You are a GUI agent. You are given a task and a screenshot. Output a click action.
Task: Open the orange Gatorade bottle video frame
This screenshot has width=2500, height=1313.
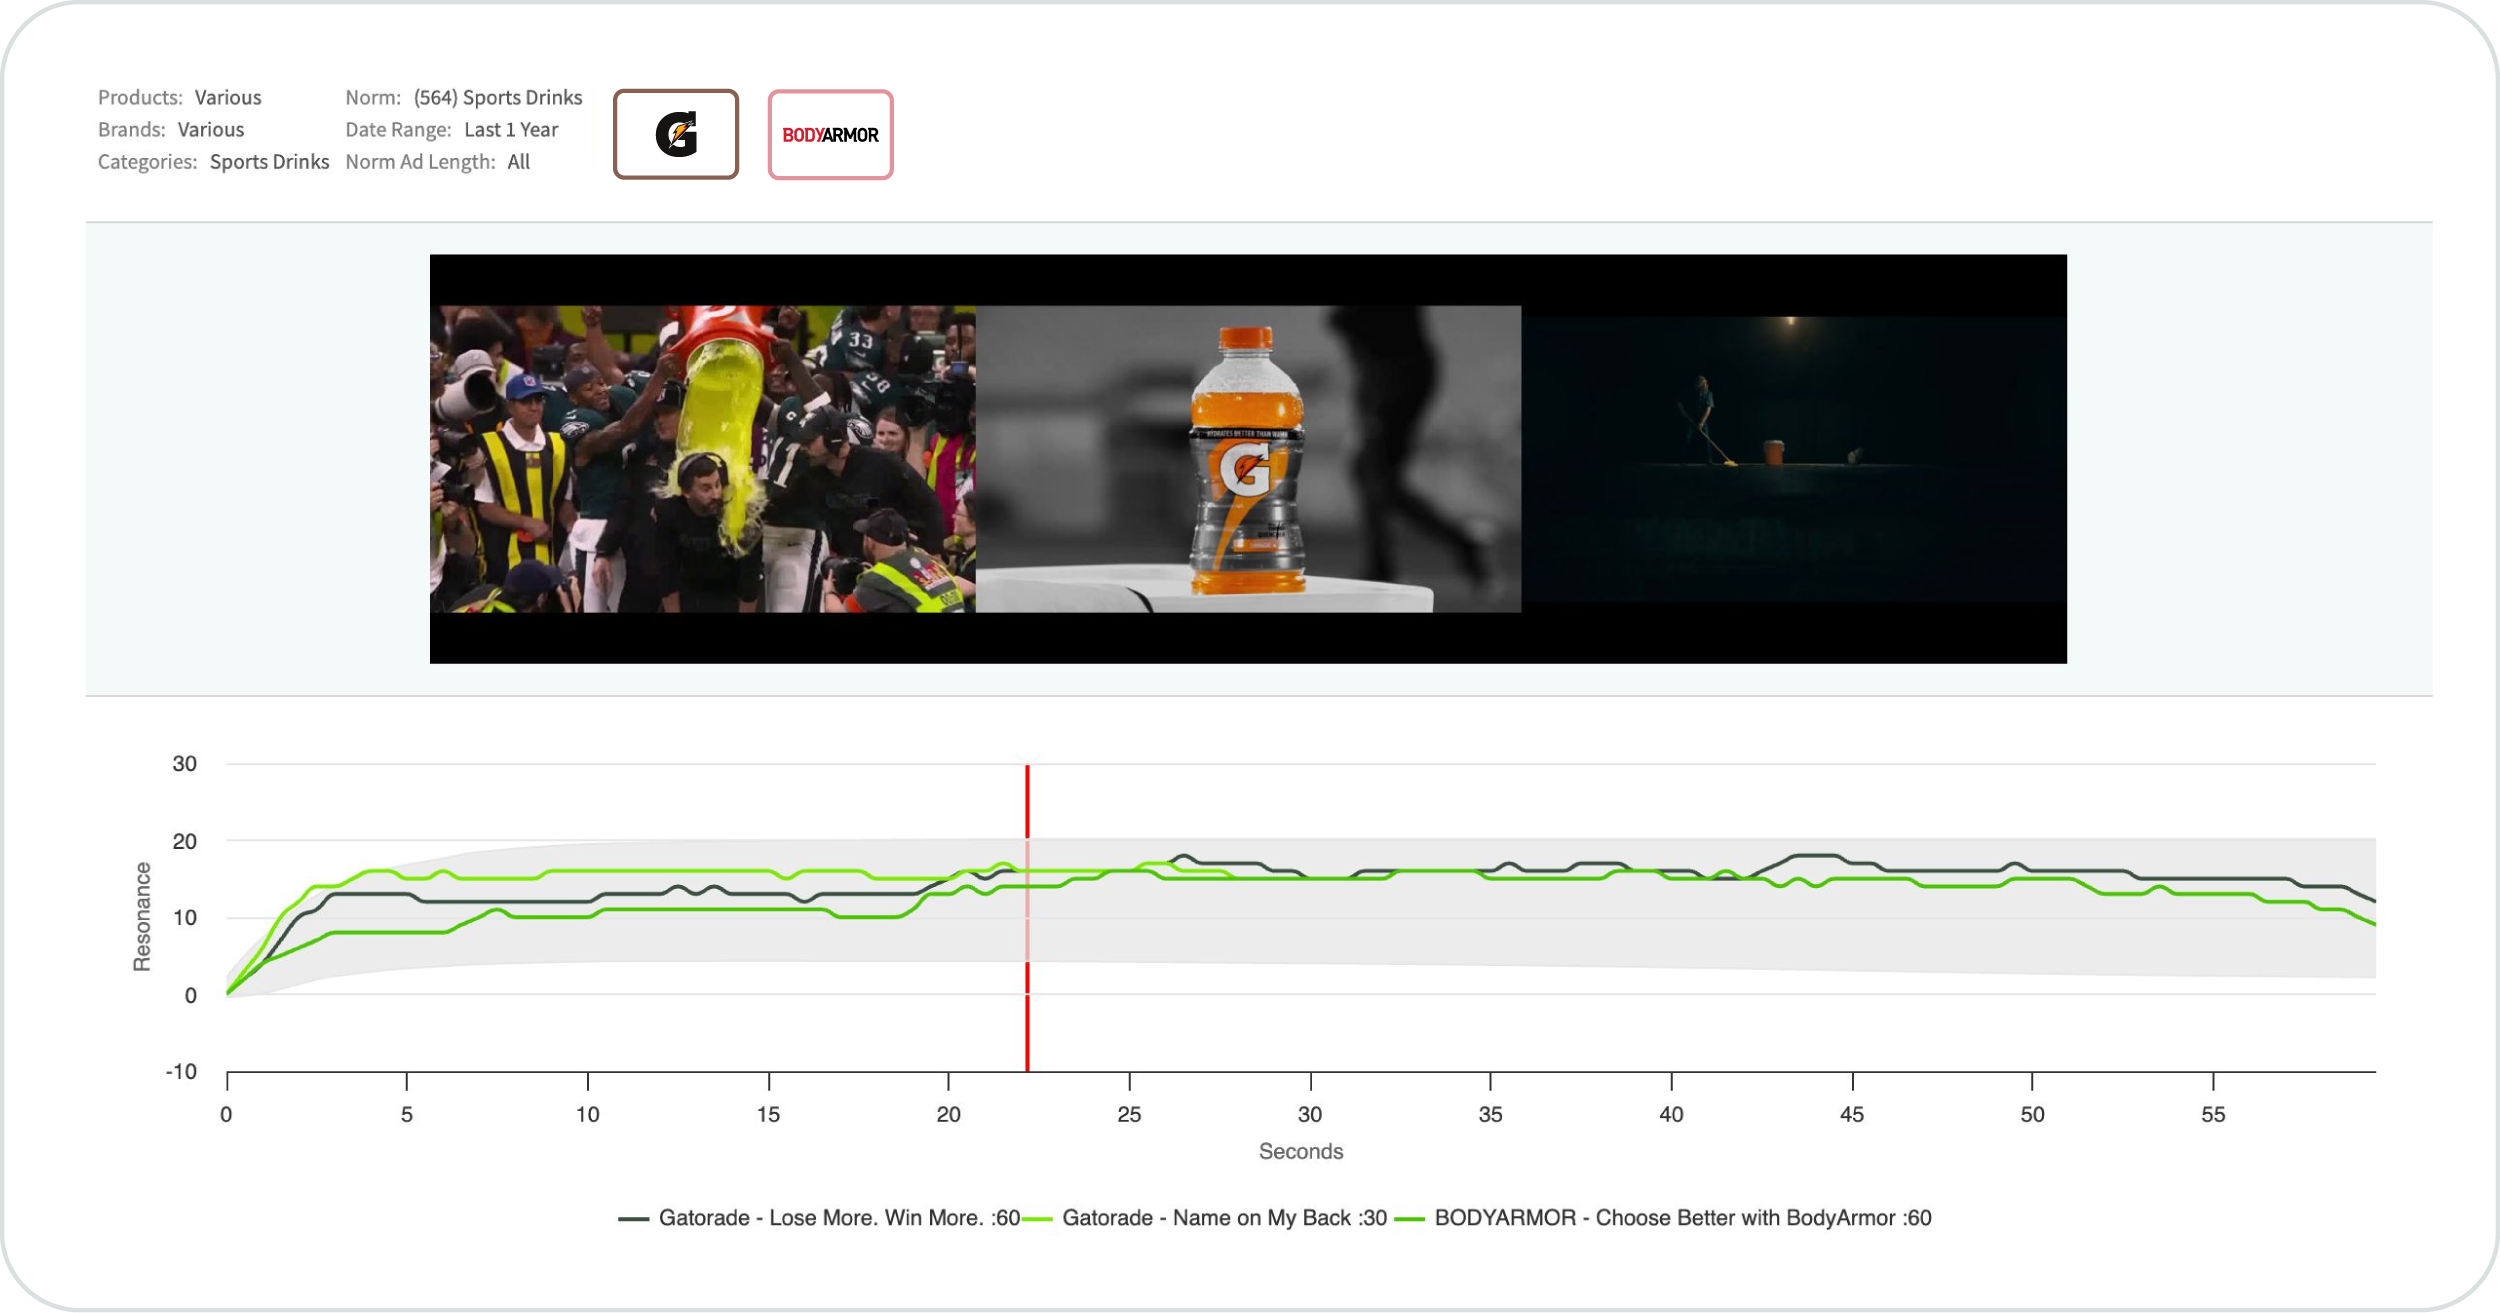(x=1248, y=459)
